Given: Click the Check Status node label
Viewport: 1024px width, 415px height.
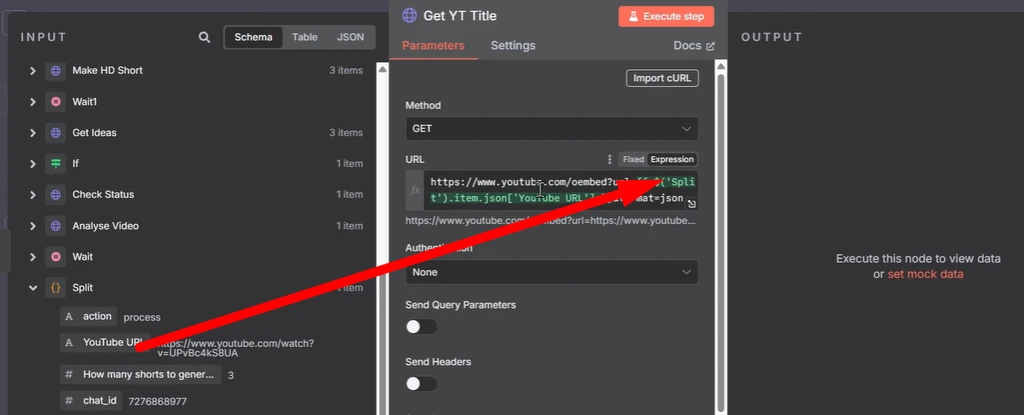Looking at the screenshot, I should coord(103,195).
